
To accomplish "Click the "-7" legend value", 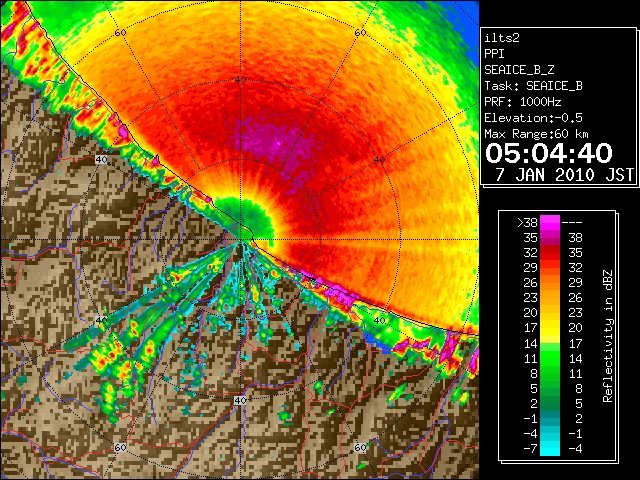I will coord(530,449).
